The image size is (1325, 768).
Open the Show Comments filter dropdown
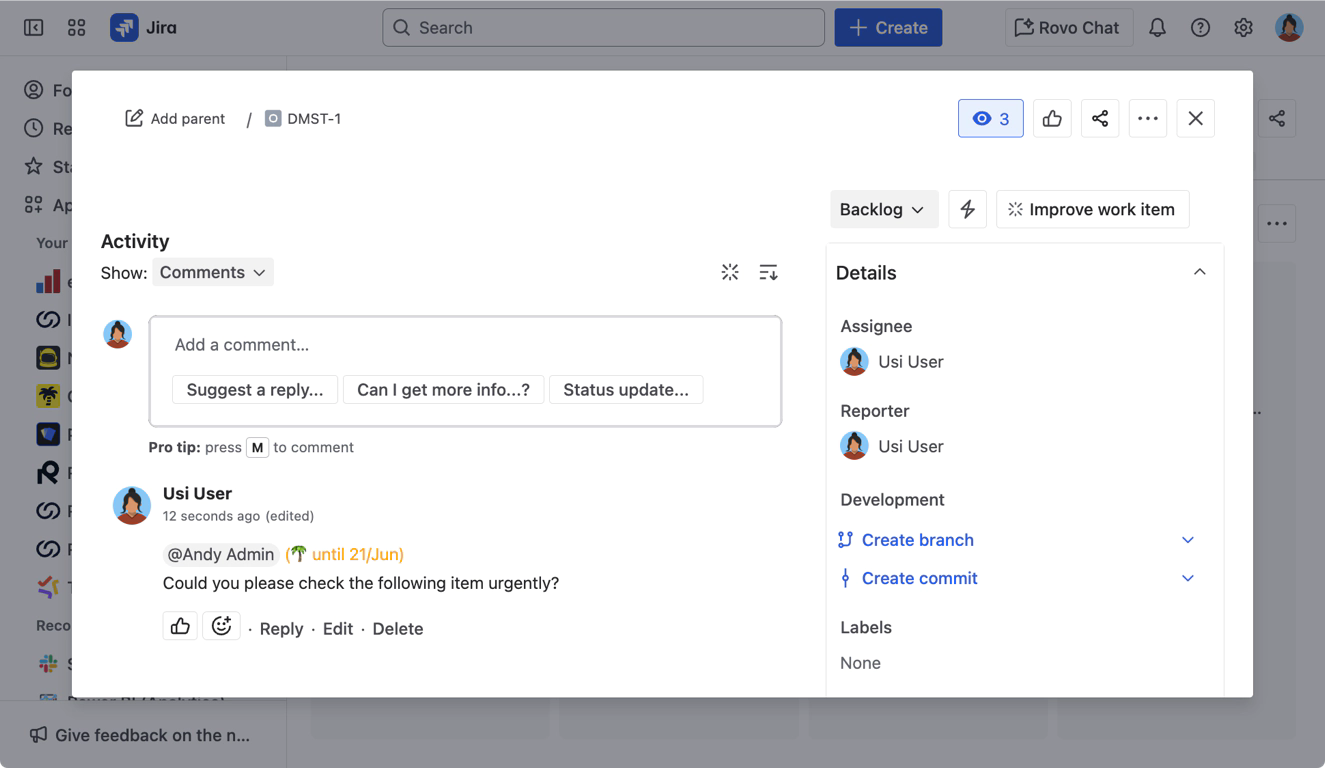(212, 273)
